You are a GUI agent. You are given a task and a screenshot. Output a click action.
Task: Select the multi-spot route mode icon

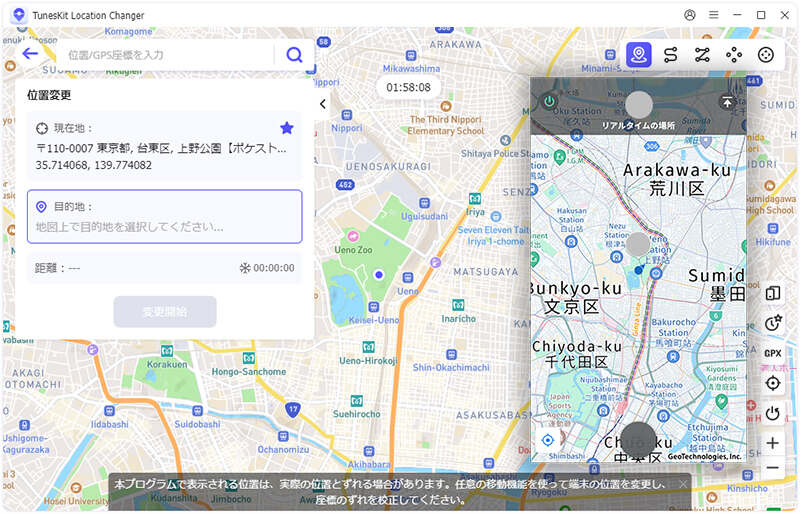click(702, 55)
